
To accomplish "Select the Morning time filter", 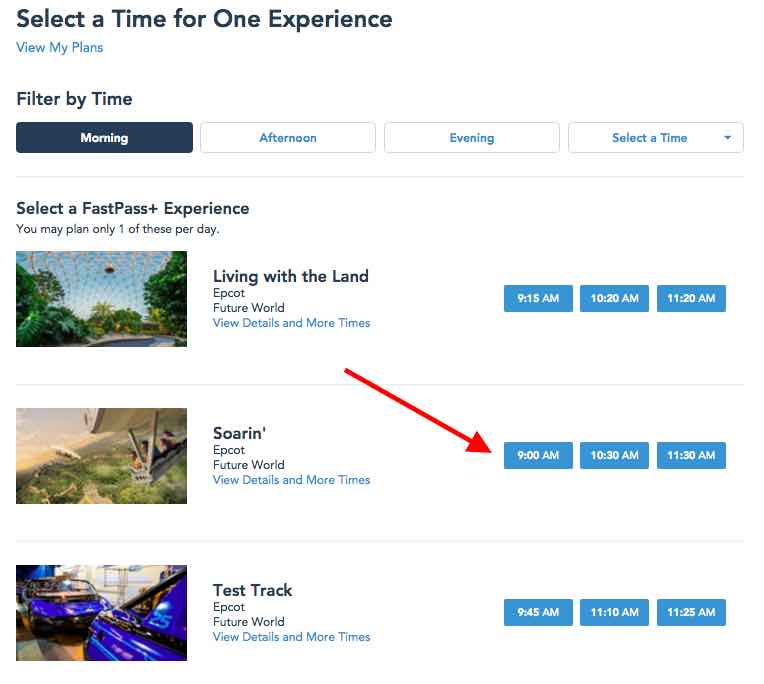I will 104,137.
